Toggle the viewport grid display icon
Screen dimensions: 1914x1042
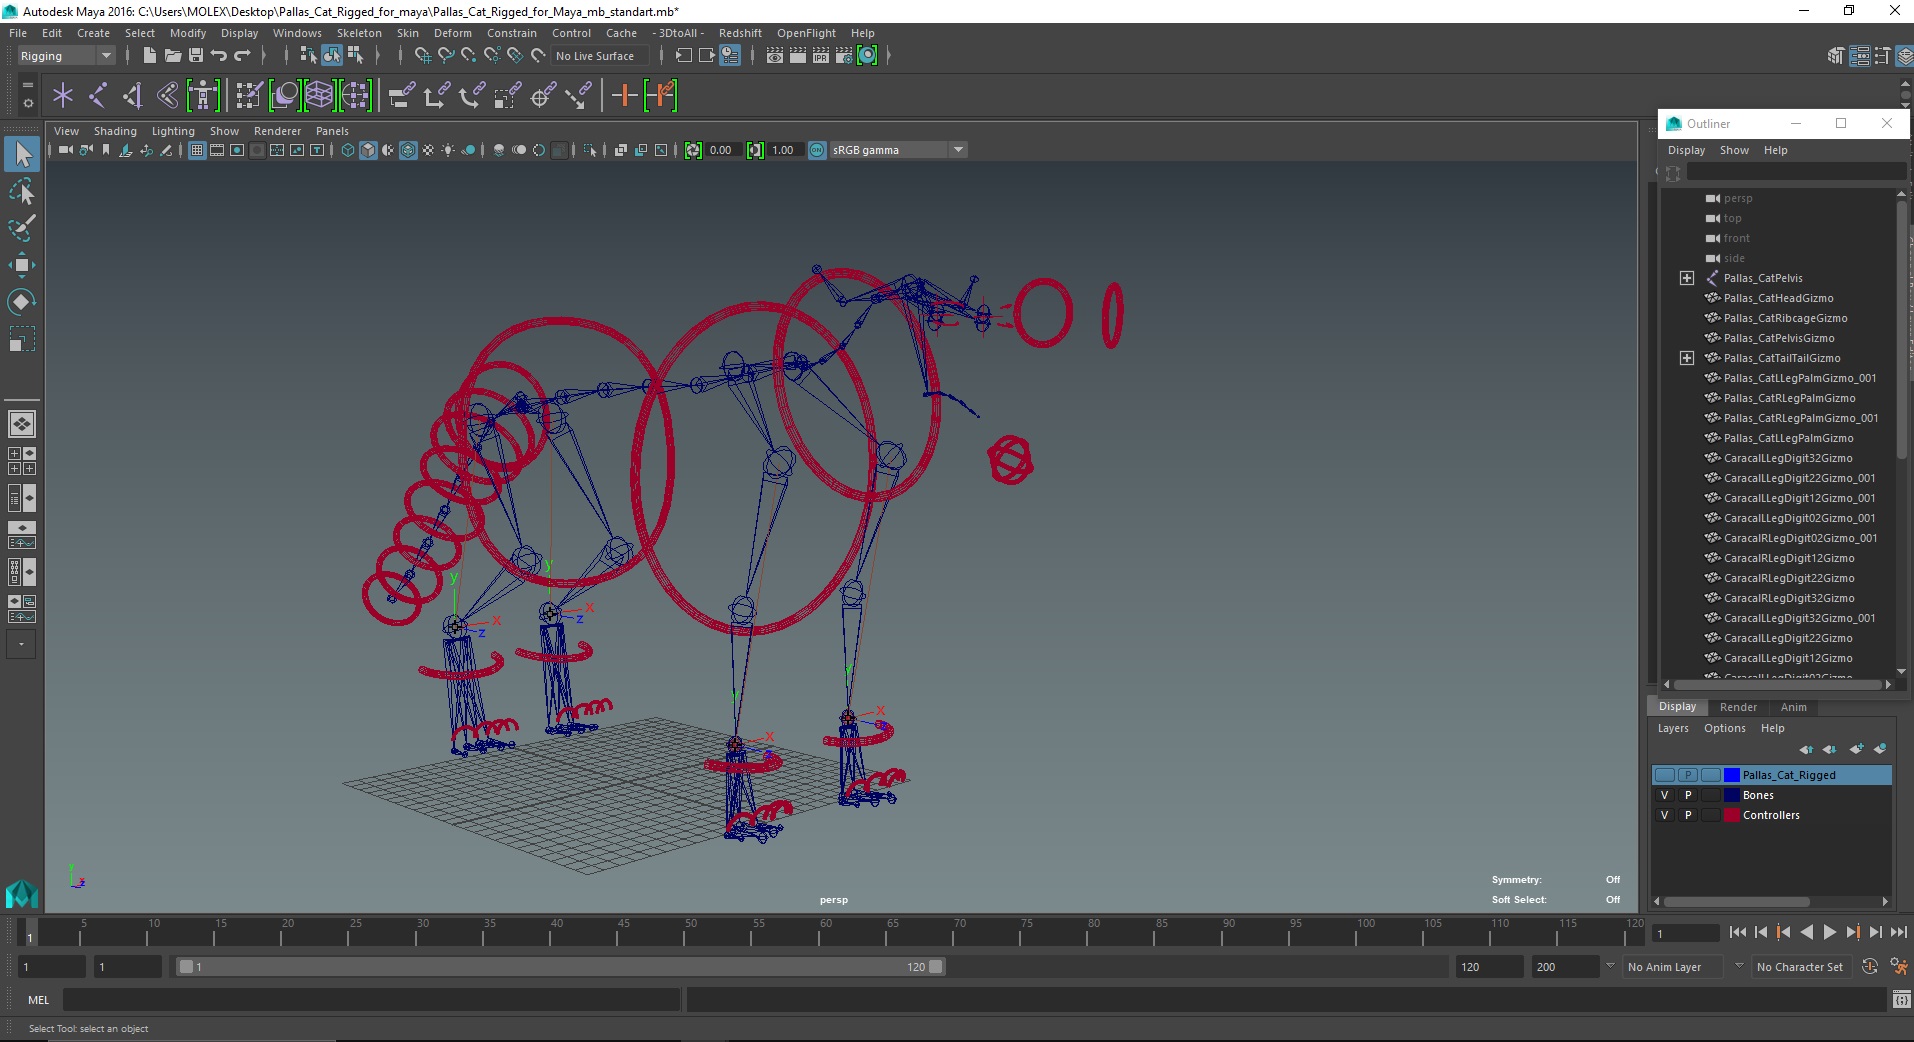pos(197,151)
